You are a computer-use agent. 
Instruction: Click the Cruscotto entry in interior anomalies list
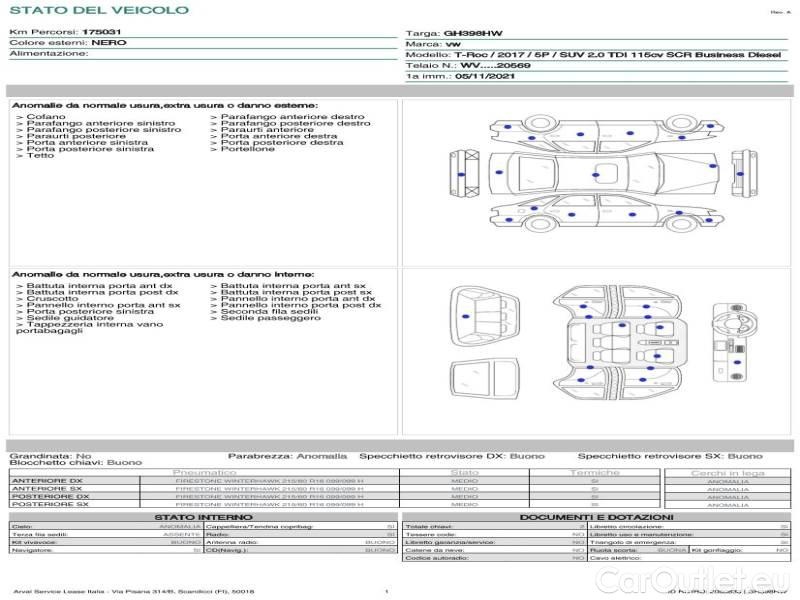point(52,298)
